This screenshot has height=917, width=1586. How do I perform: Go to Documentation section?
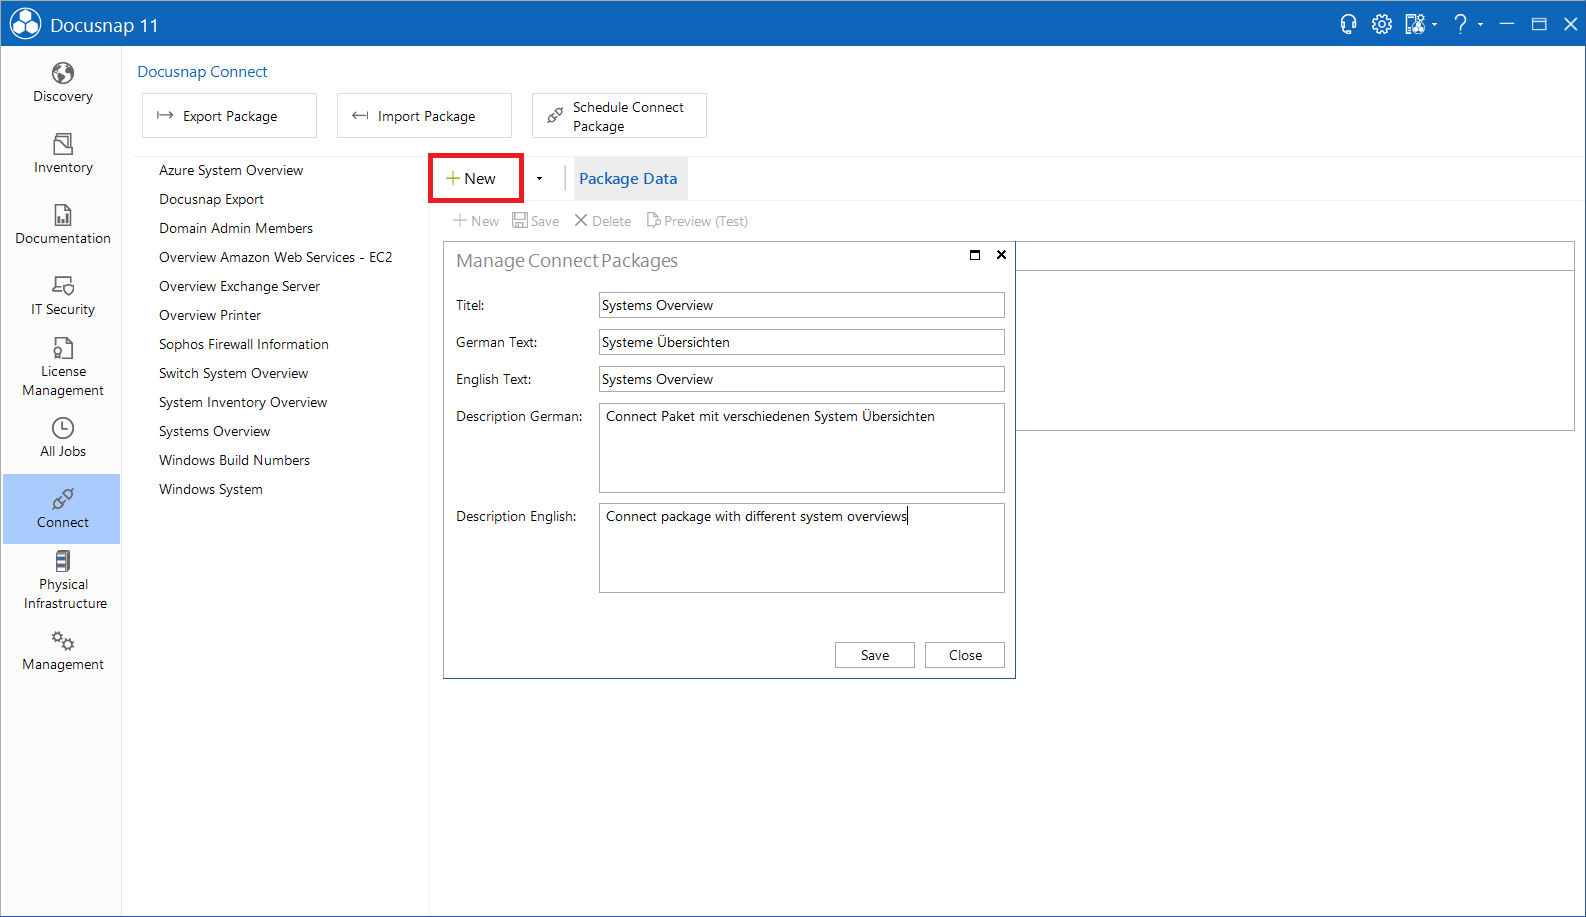[x=62, y=225]
